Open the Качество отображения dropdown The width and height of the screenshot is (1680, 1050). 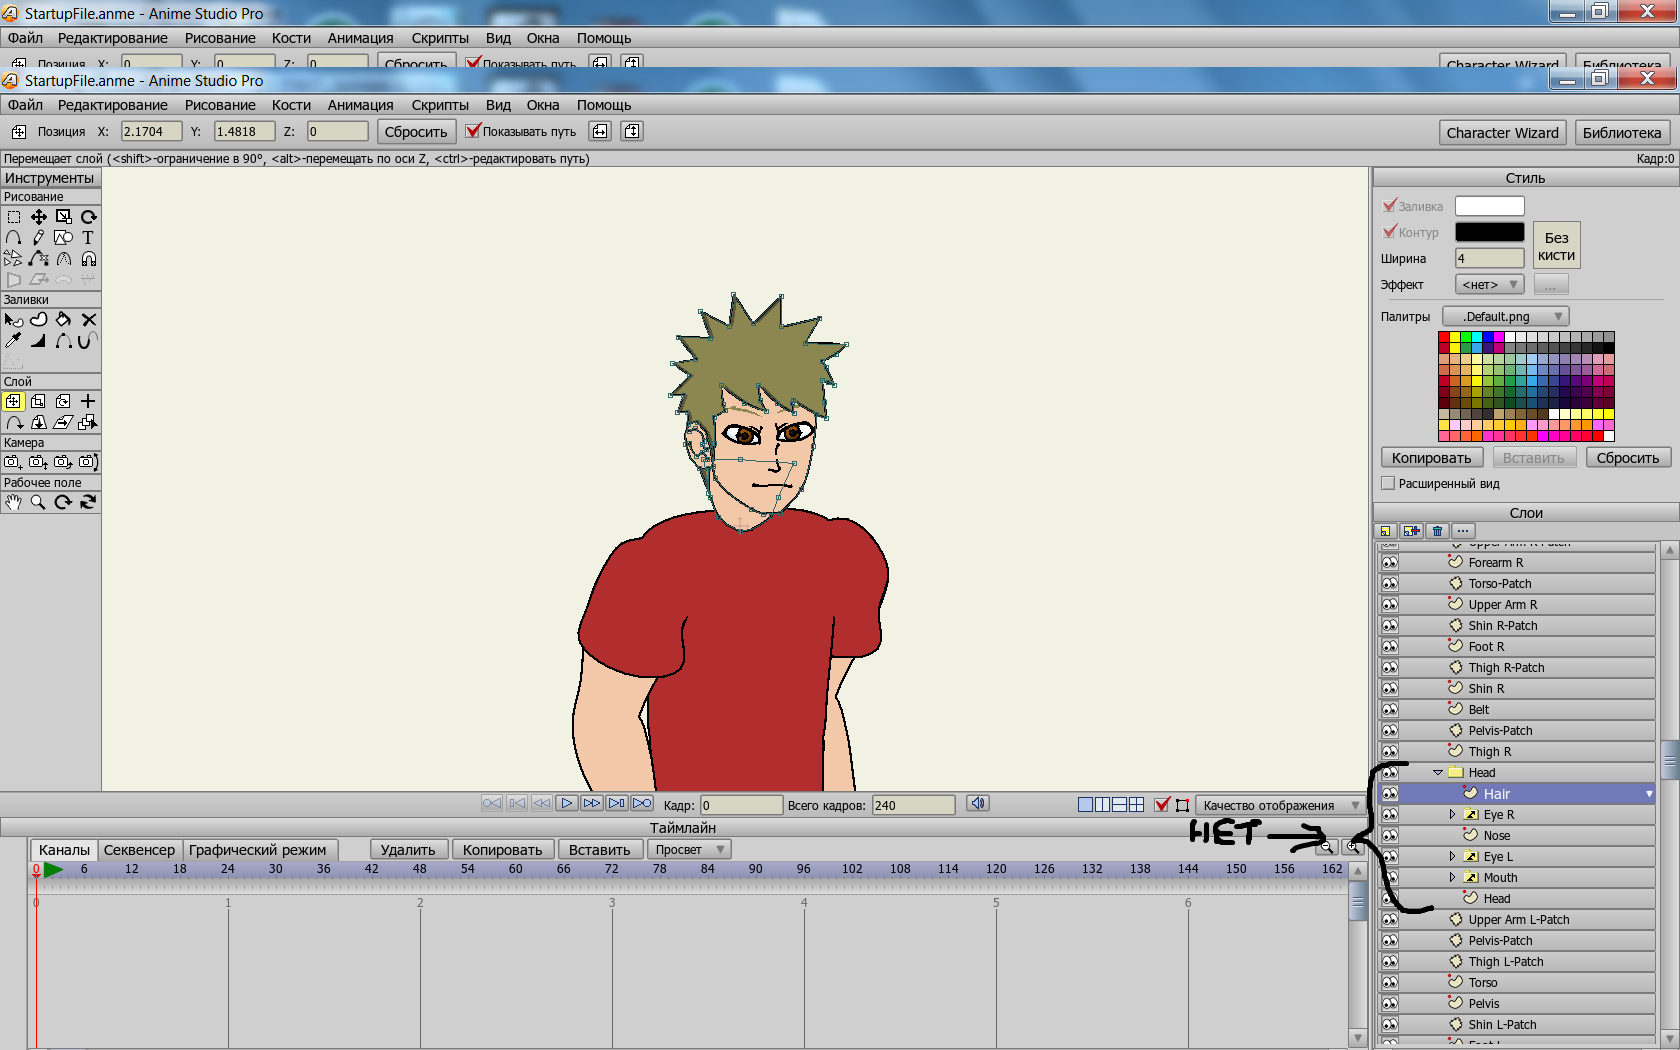pyautogui.click(x=1280, y=805)
